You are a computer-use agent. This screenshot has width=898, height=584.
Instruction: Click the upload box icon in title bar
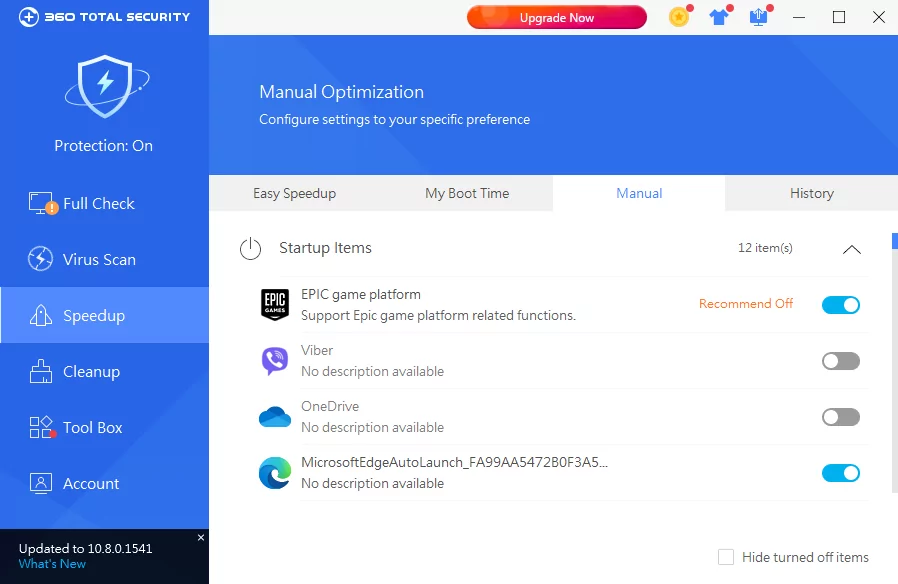[759, 17]
